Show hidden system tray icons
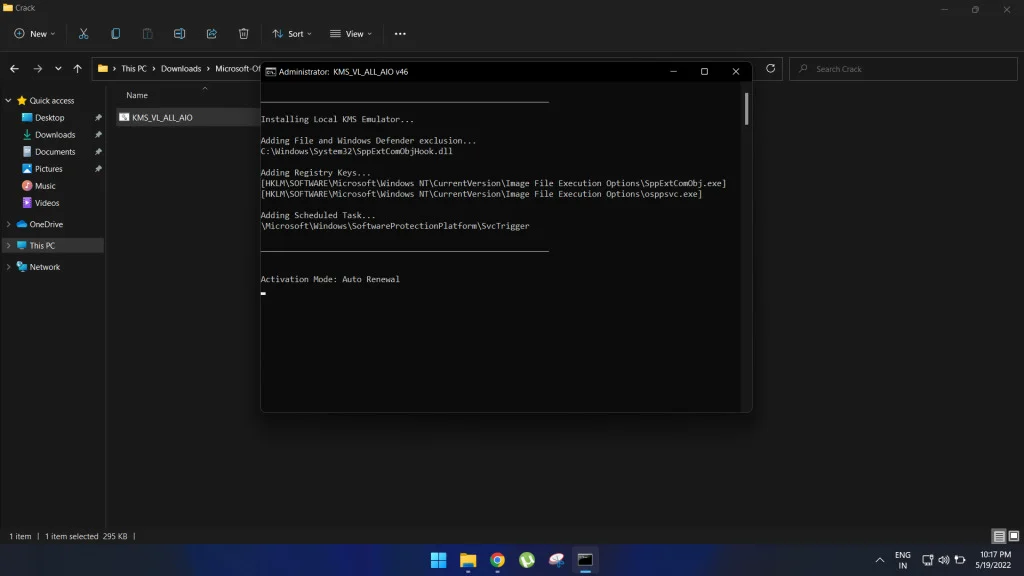Screen dimensions: 1024x576 click(x=880, y=560)
